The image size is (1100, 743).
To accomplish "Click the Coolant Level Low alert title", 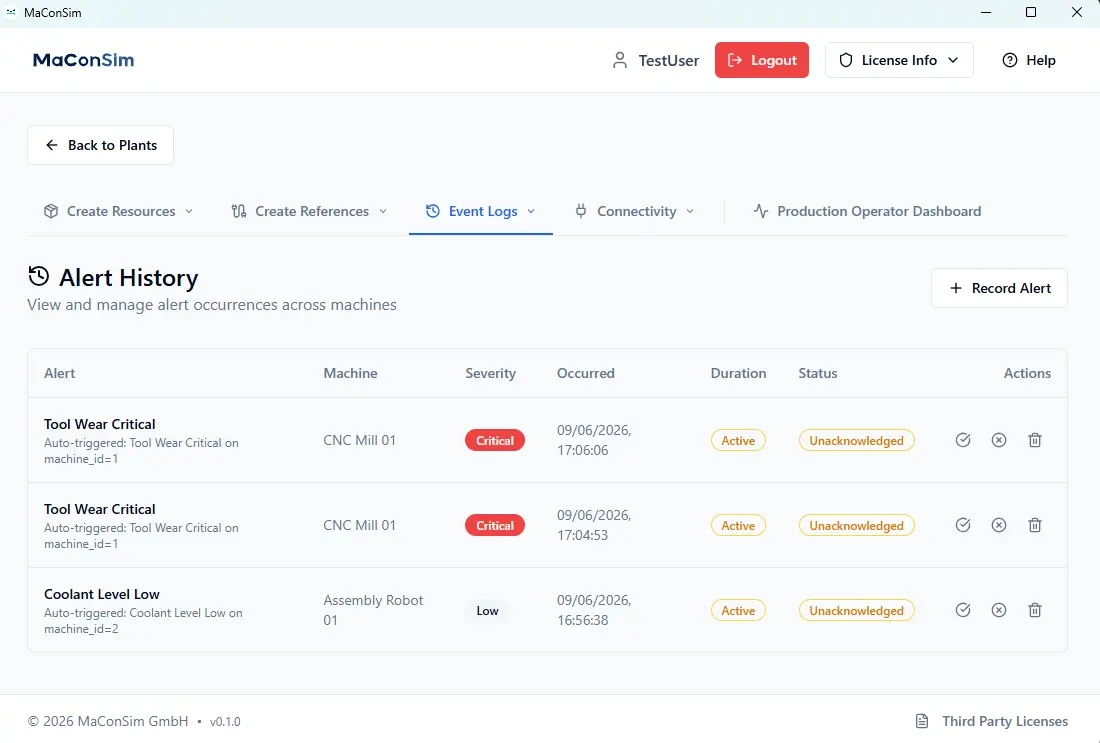I will (102, 594).
